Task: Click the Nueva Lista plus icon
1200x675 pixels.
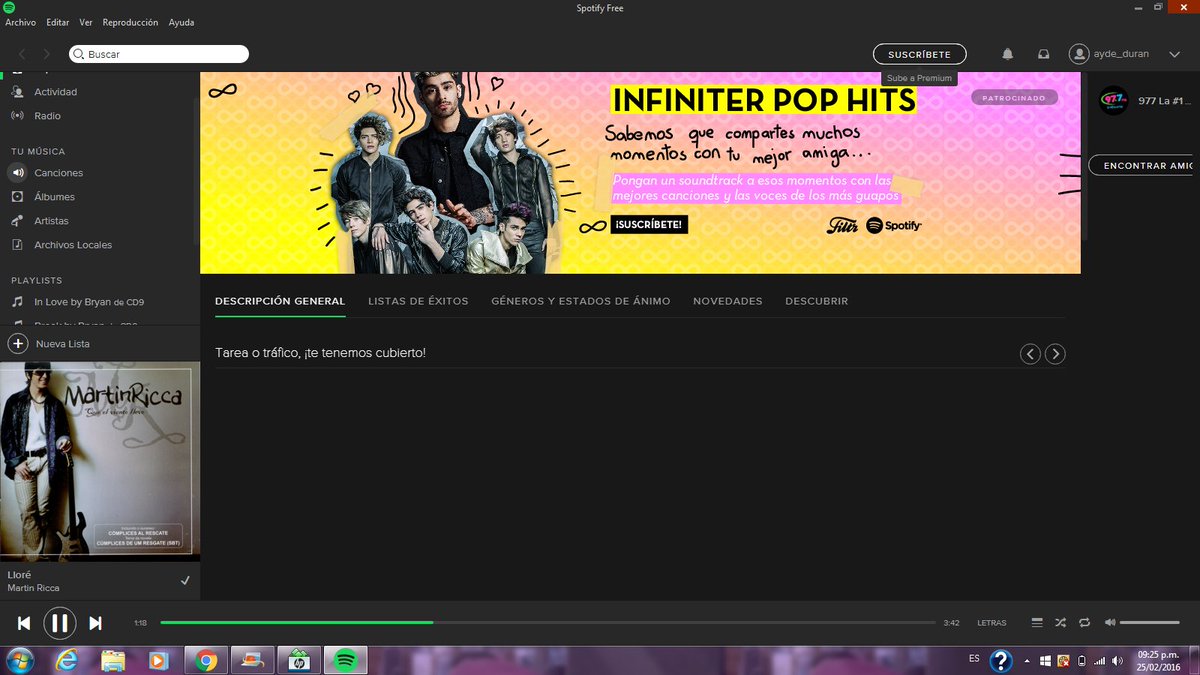Action: pyautogui.click(x=18, y=344)
